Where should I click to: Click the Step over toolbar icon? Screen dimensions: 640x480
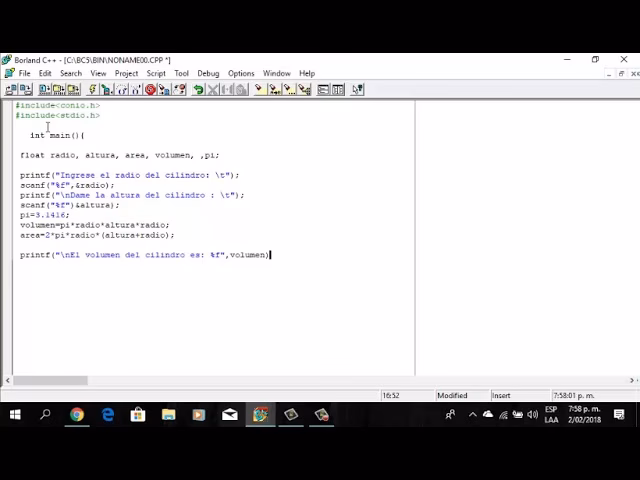pos(122,89)
